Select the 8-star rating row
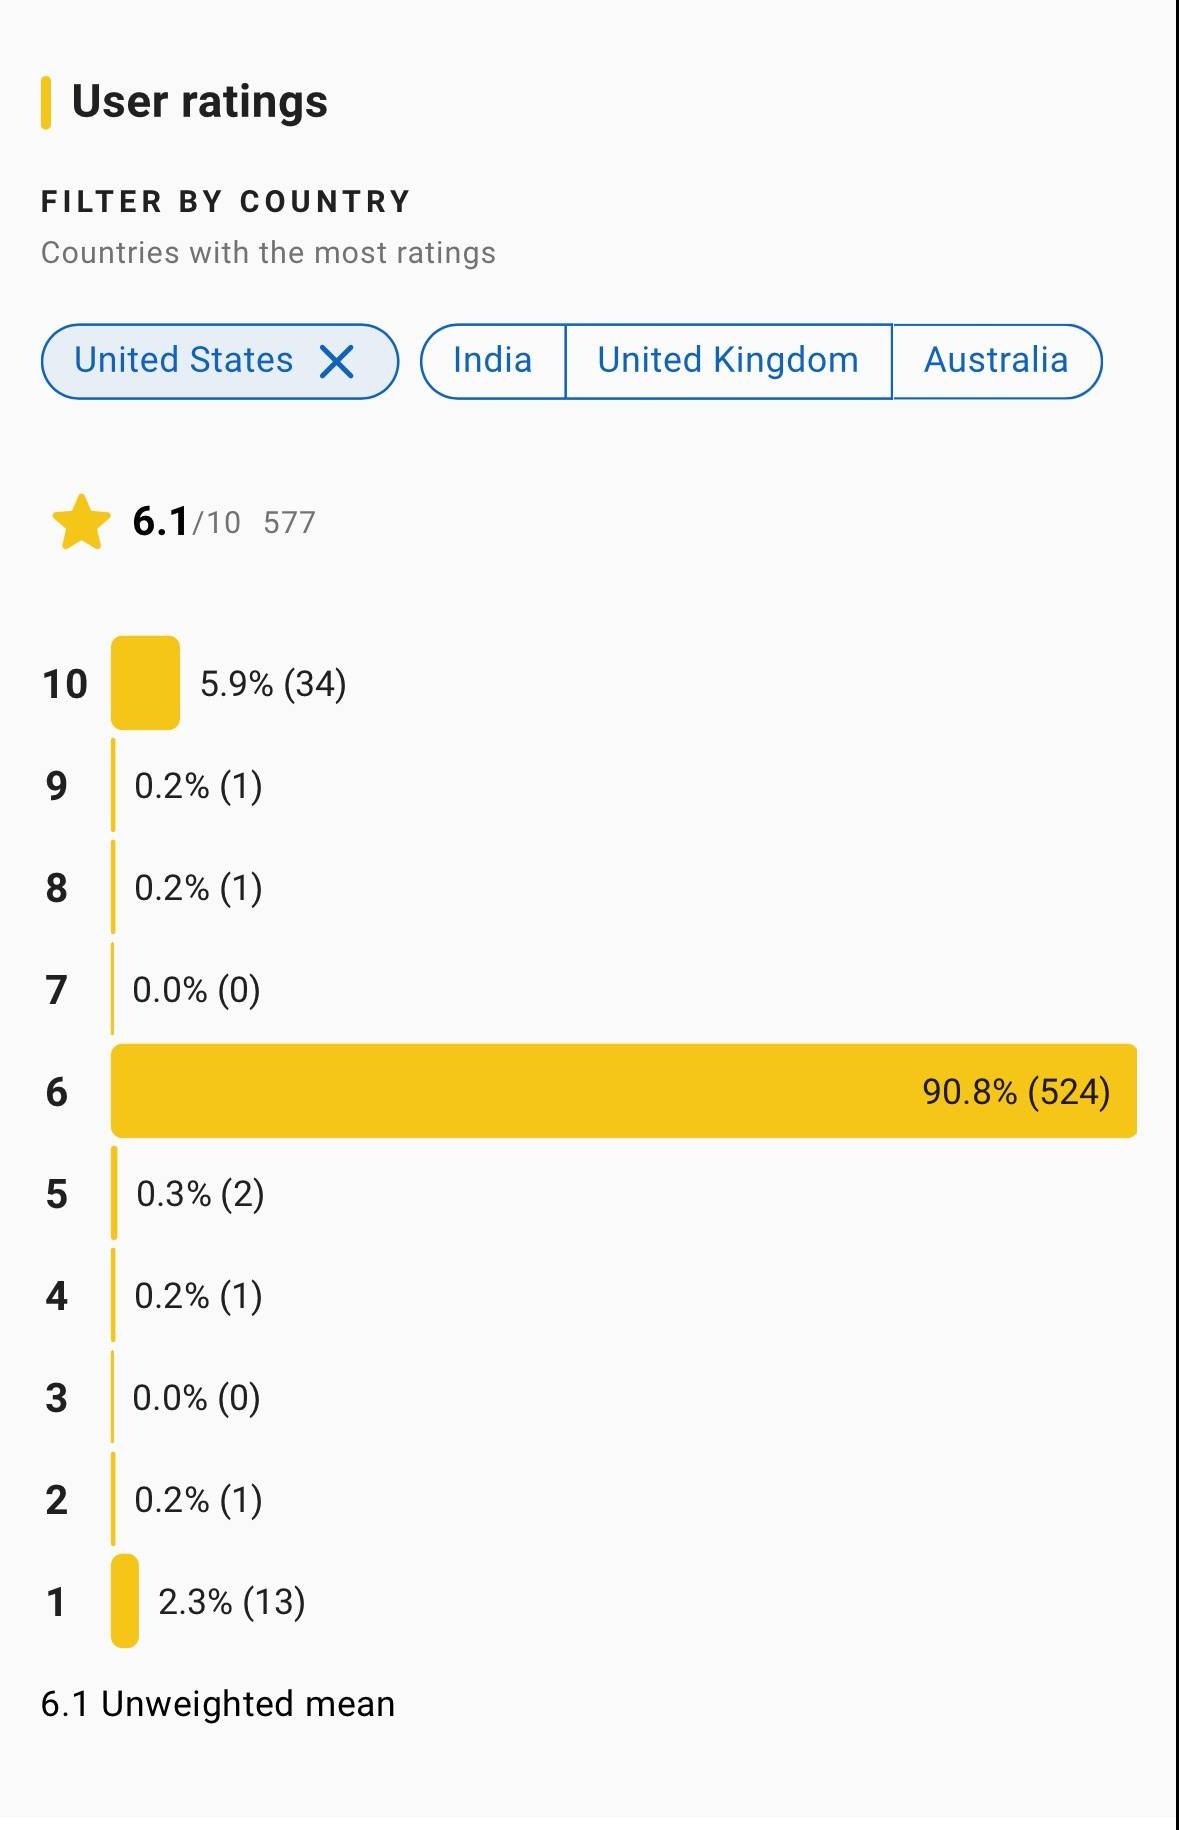 [198, 888]
